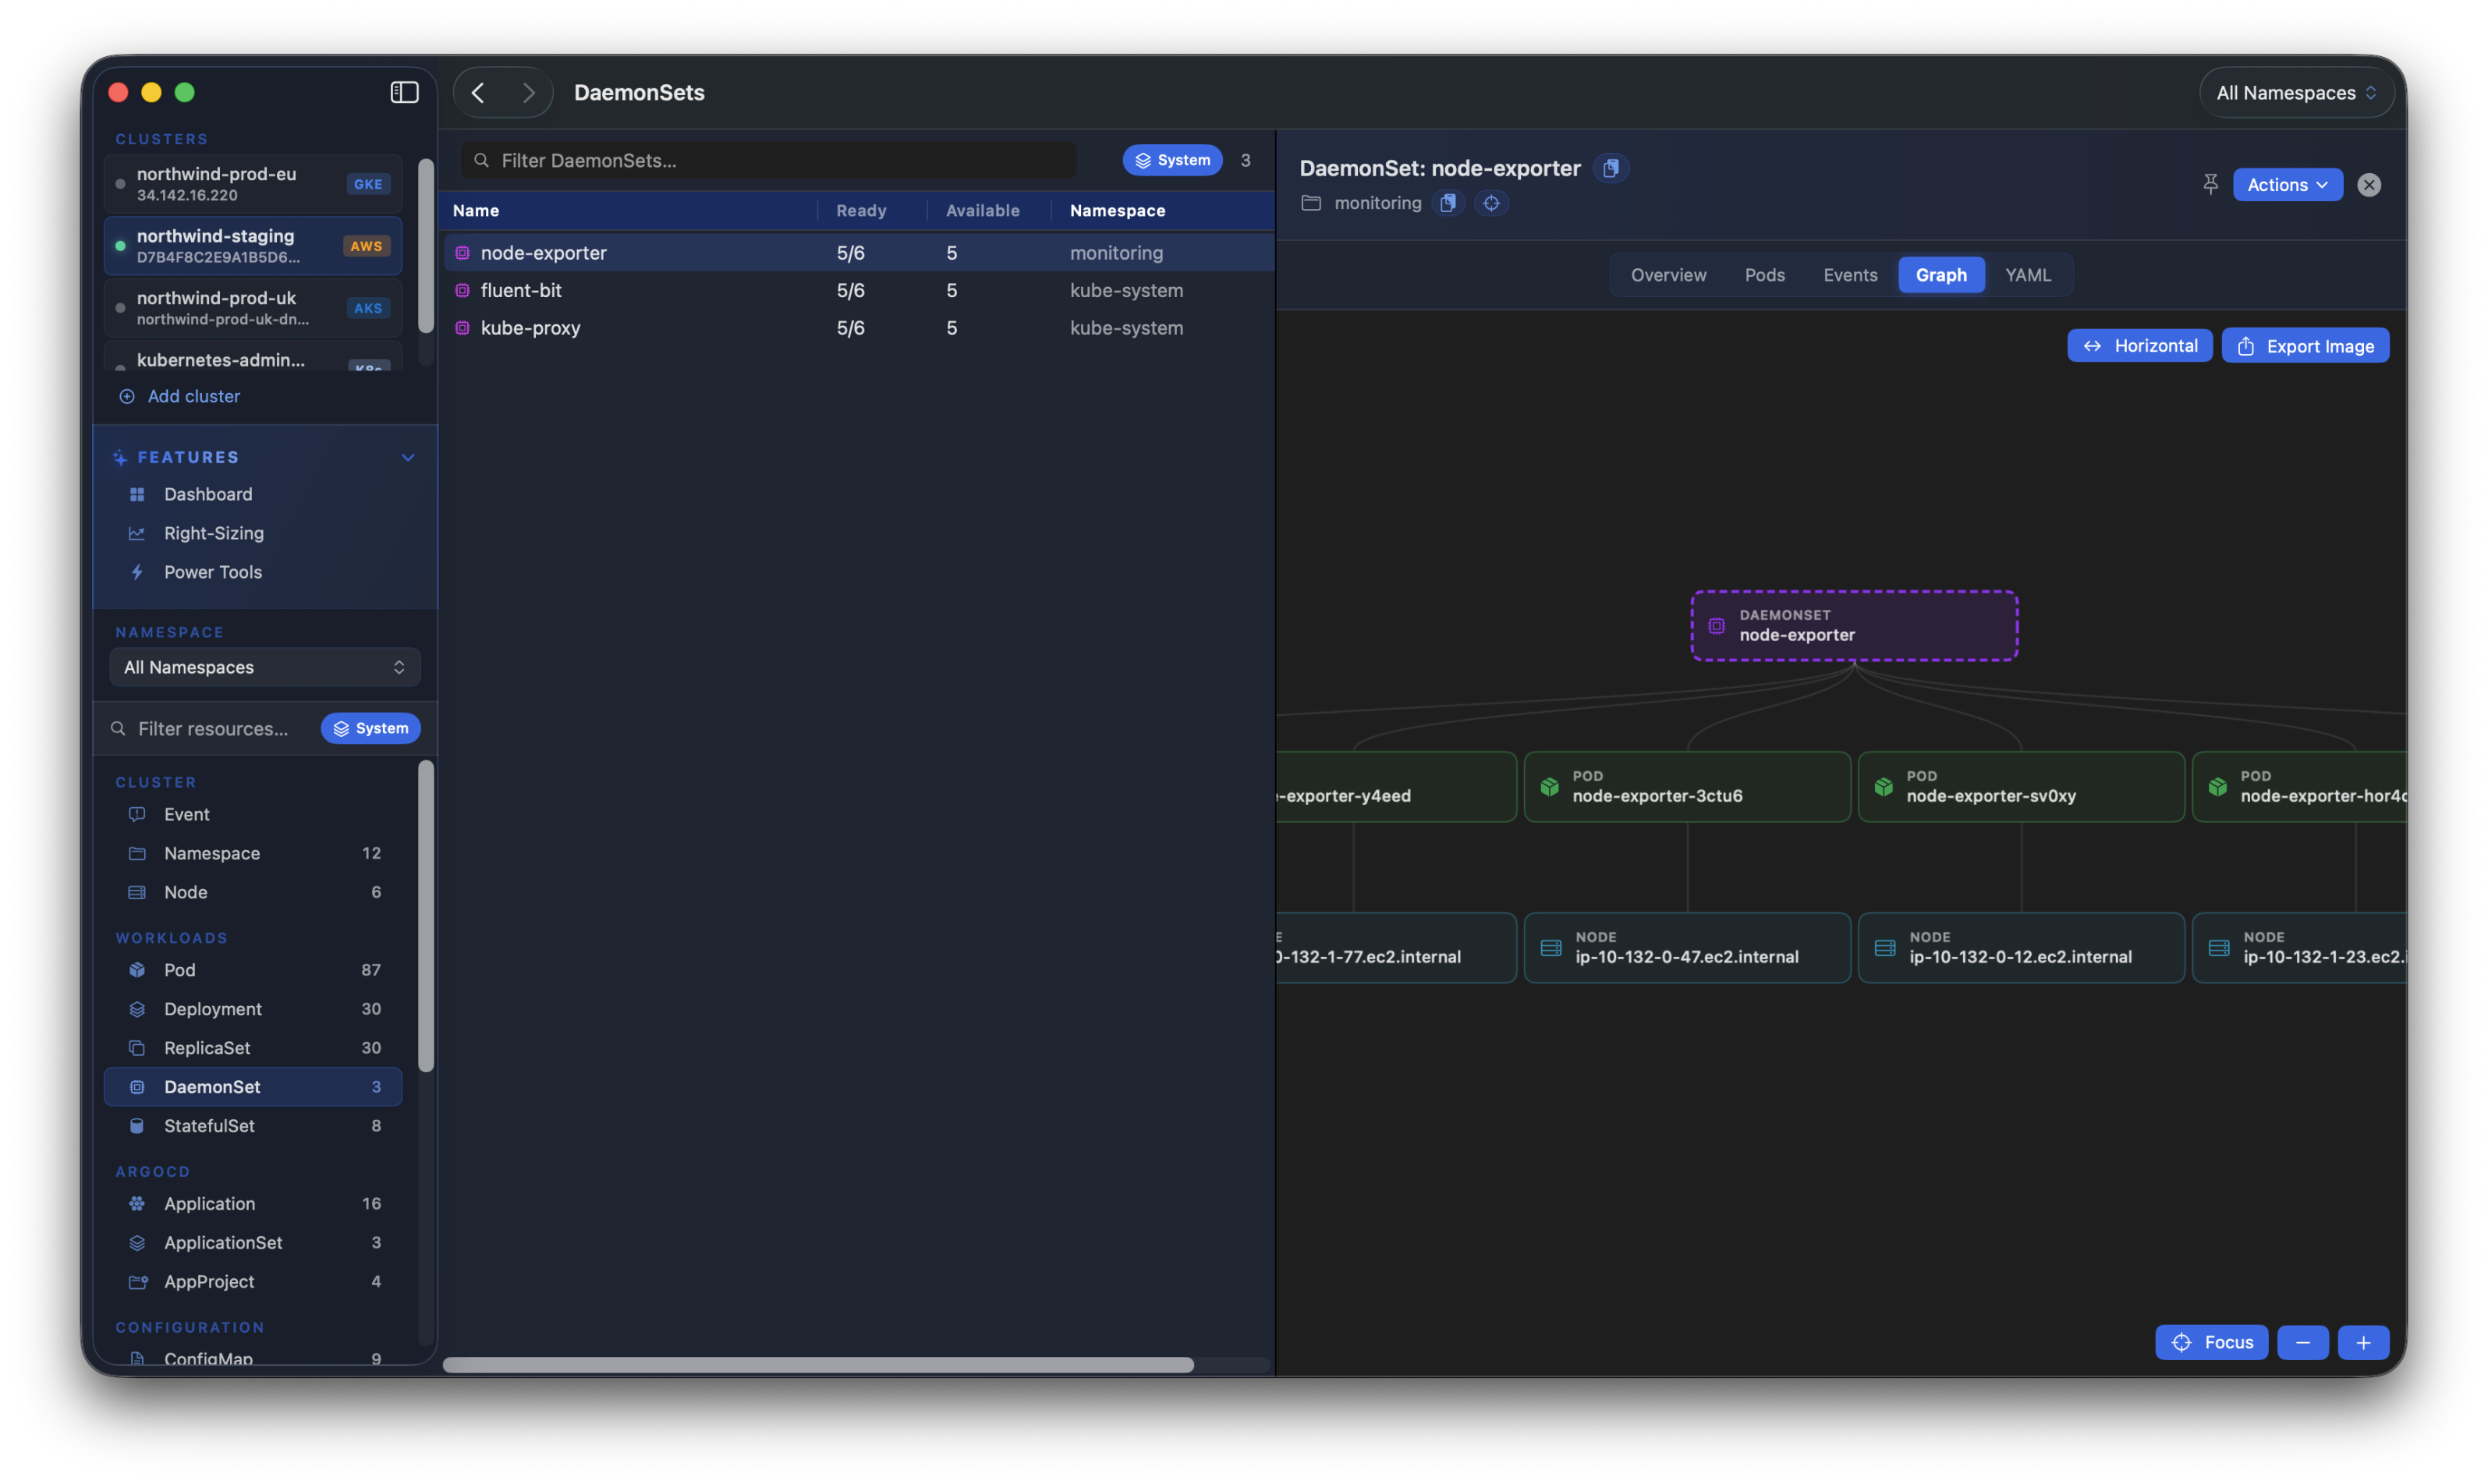Open ArgoCD Application list

coord(252,1204)
